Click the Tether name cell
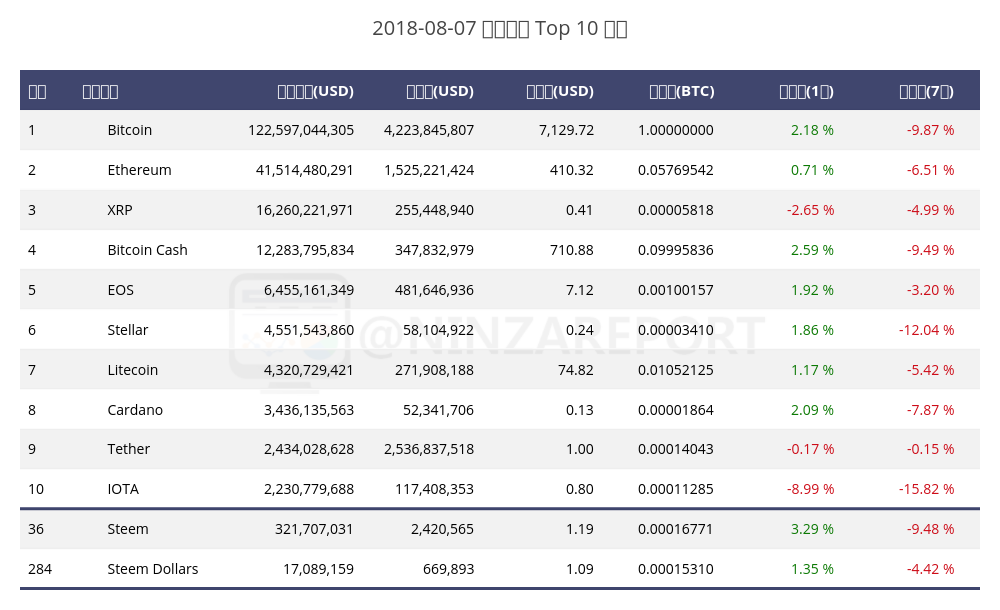 128,449
